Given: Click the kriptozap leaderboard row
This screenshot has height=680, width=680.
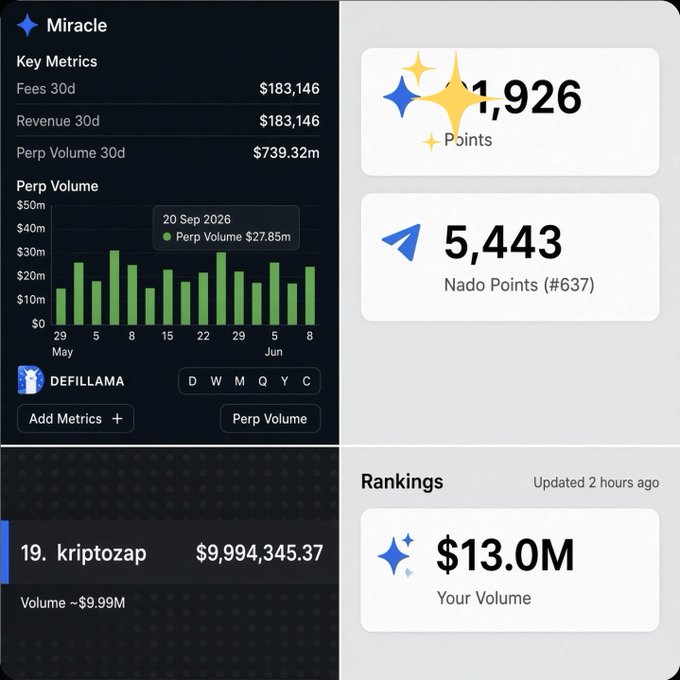Looking at the screenshot, I should [170, 552].
